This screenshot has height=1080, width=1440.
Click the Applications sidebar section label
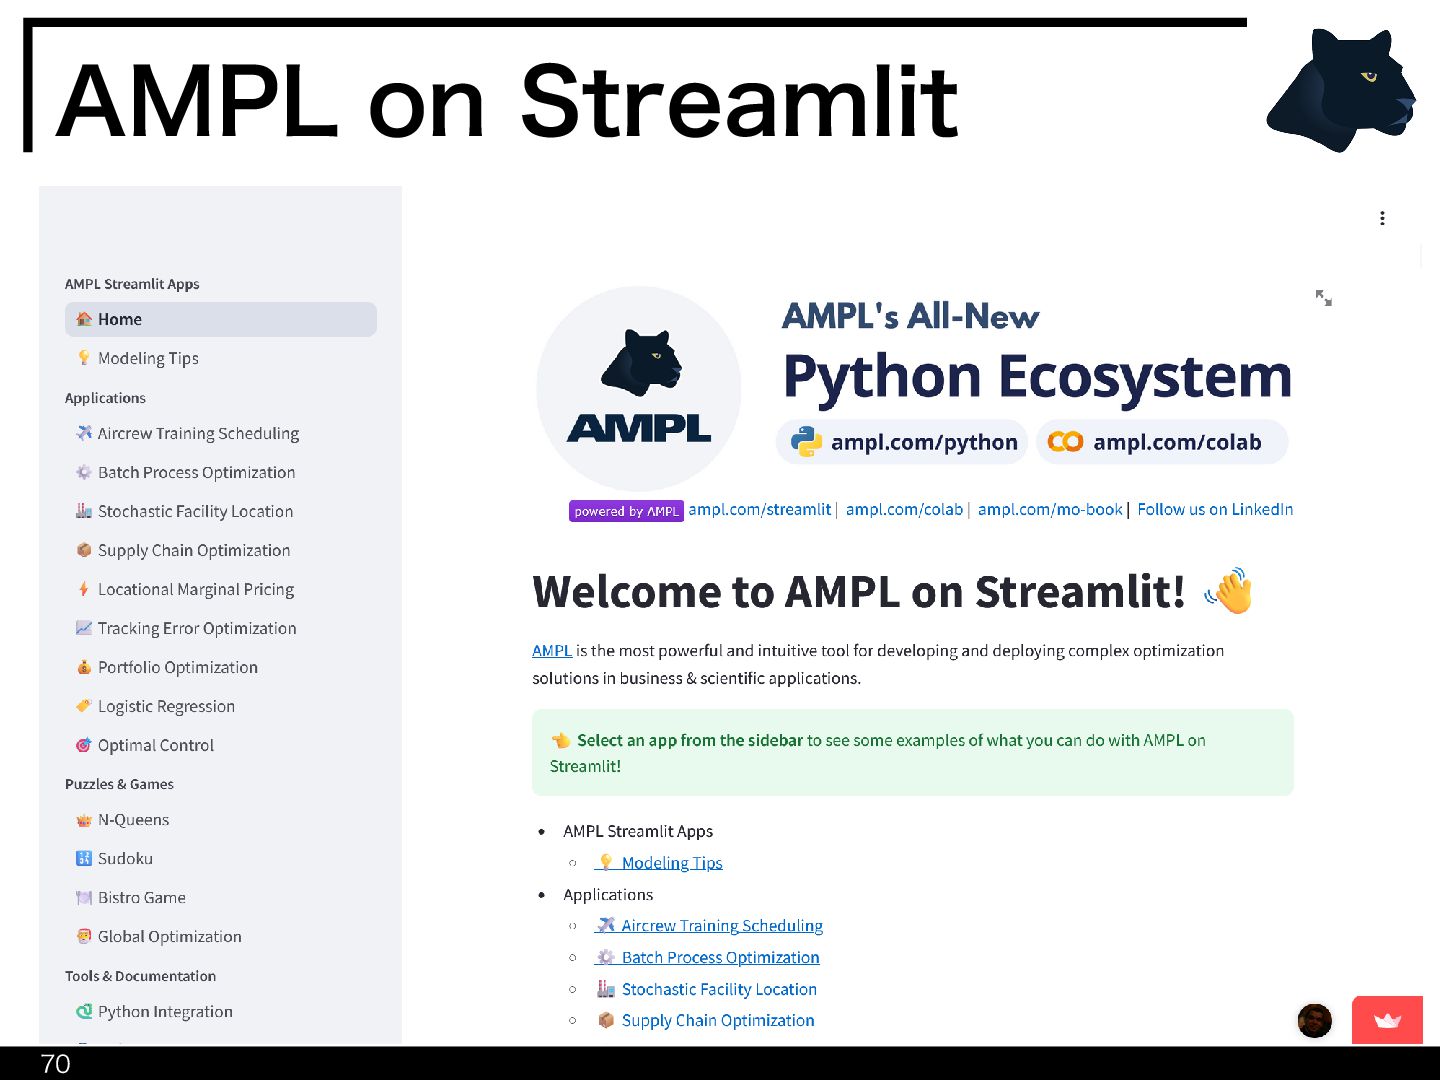click(105, 398)
